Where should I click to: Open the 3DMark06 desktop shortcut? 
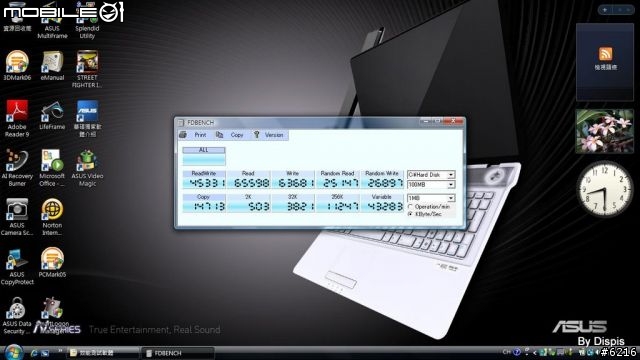(x=17, y=65)
